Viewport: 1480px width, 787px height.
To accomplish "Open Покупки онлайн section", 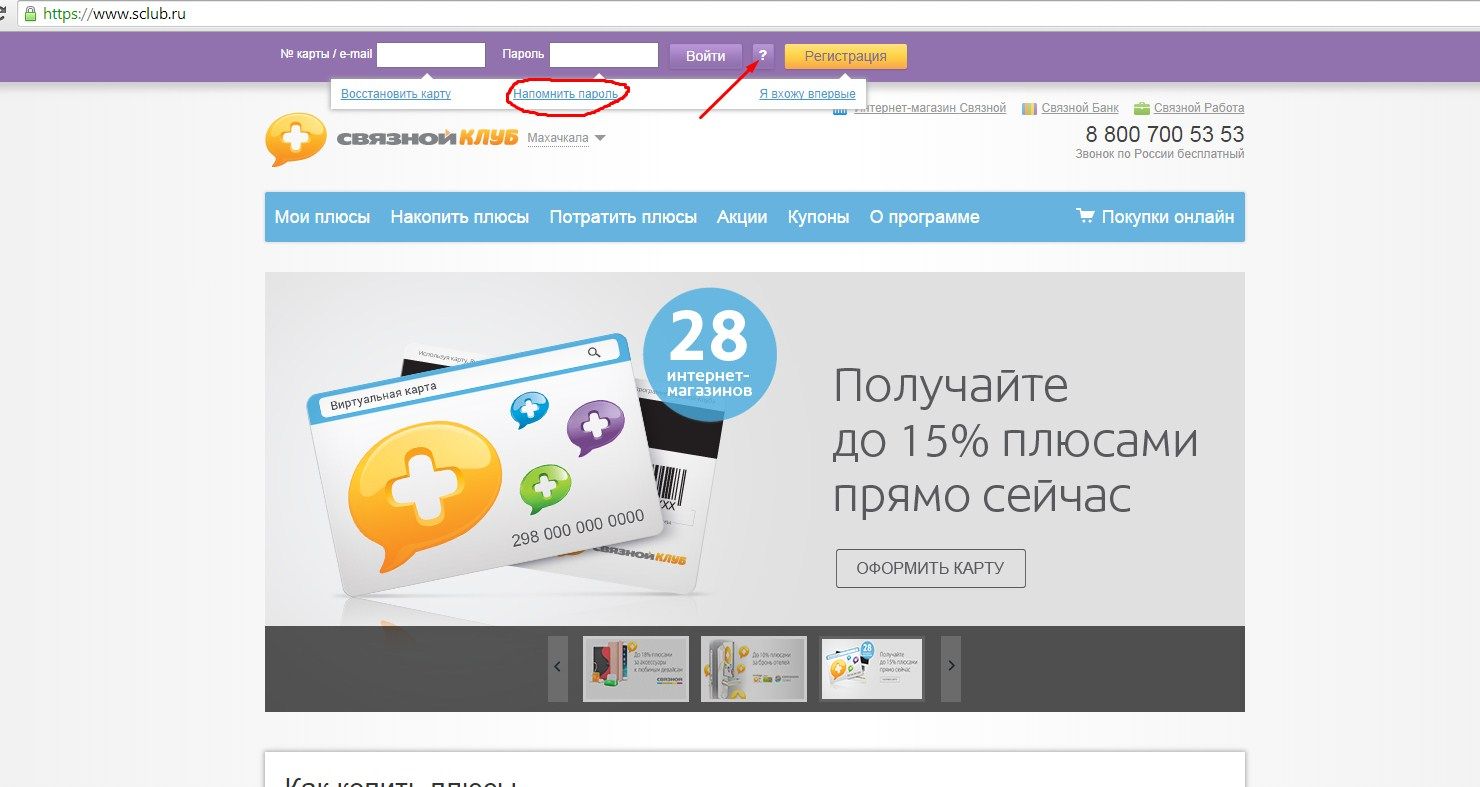I will point(1155,217).
